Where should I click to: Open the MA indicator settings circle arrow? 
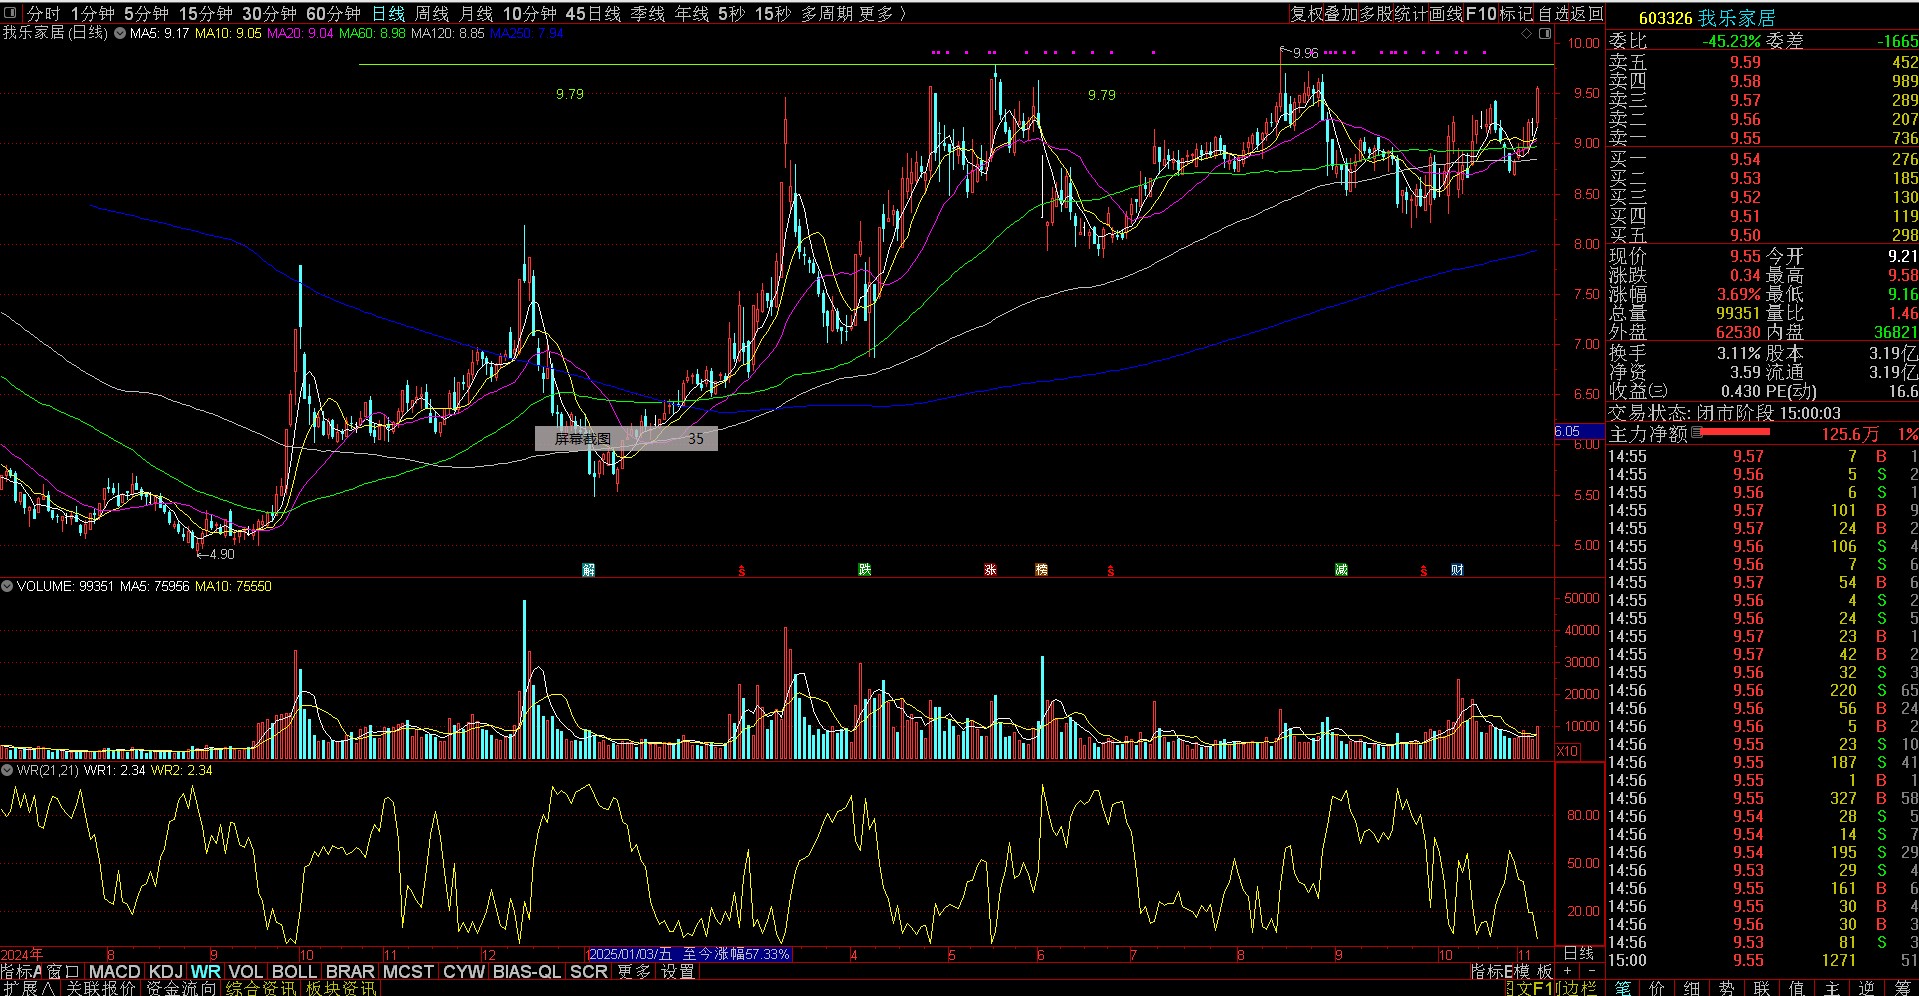(120, 33)
